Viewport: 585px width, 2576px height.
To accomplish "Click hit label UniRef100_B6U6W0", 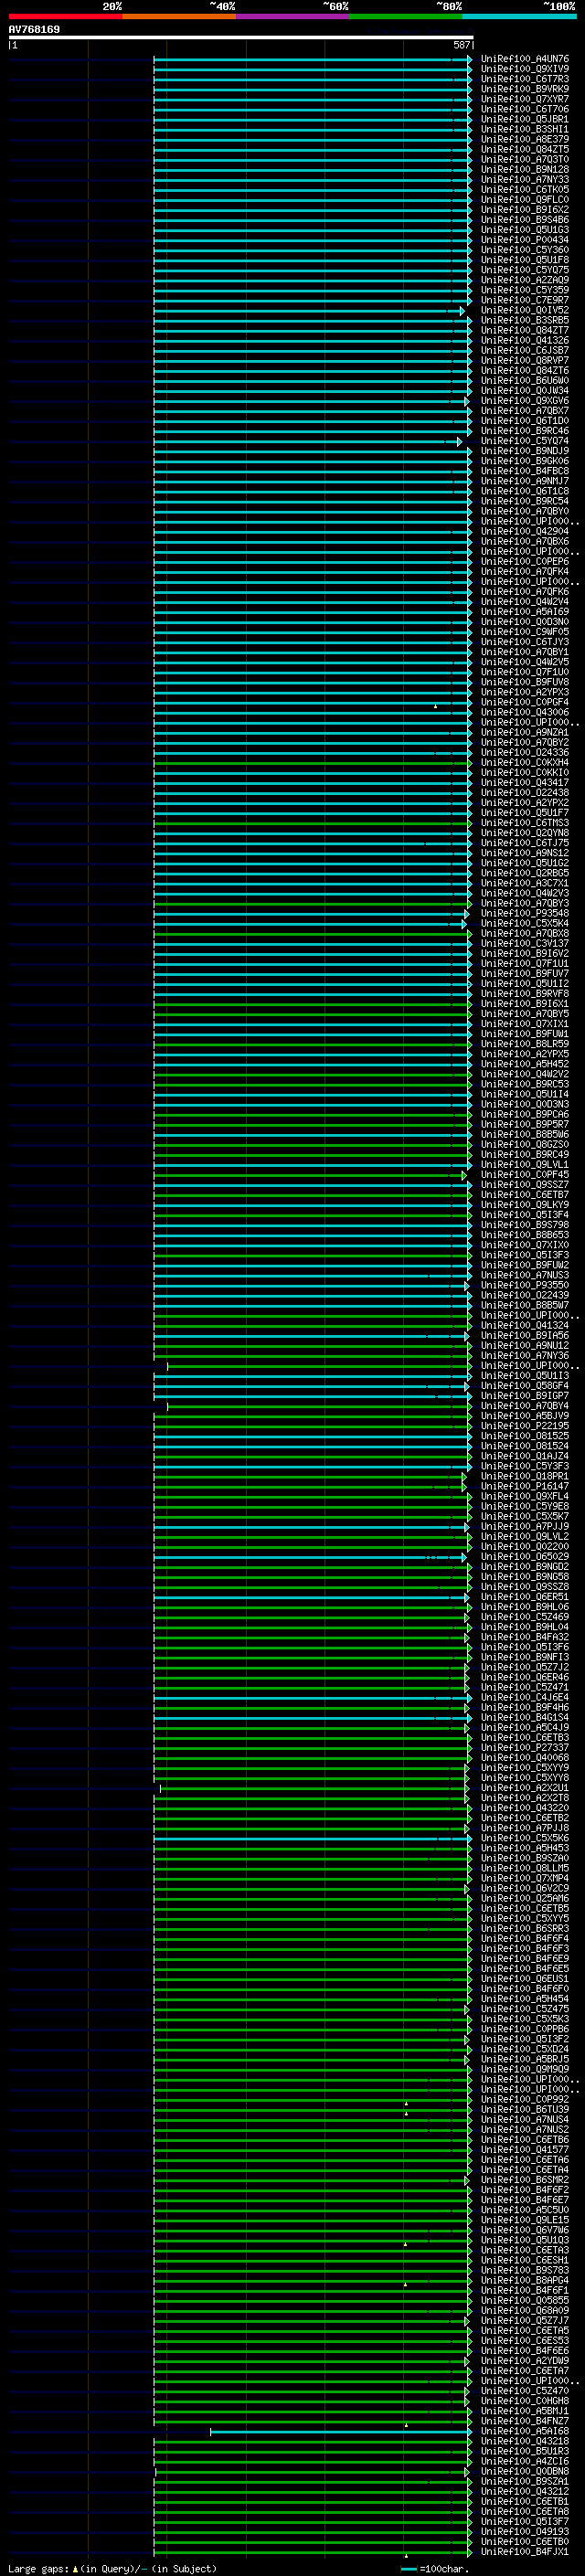I will (525, 381).
